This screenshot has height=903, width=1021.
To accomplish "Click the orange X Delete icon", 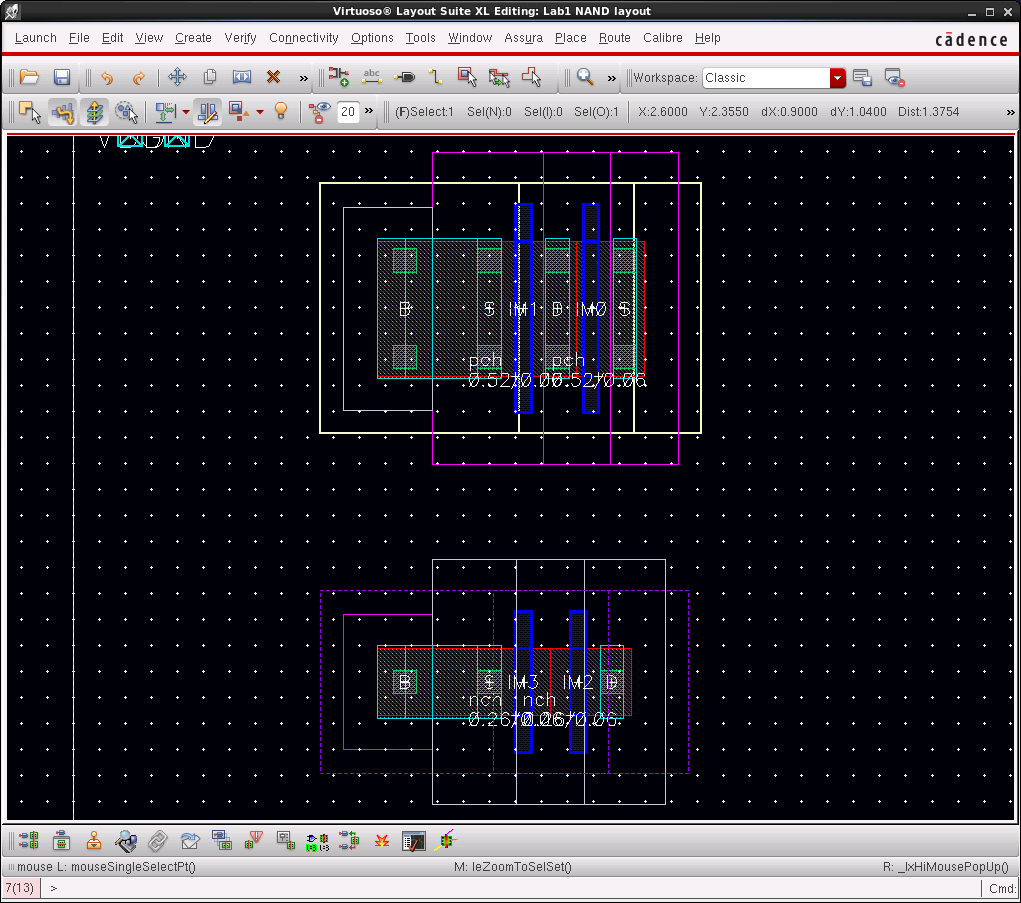I will coord(273,77).
